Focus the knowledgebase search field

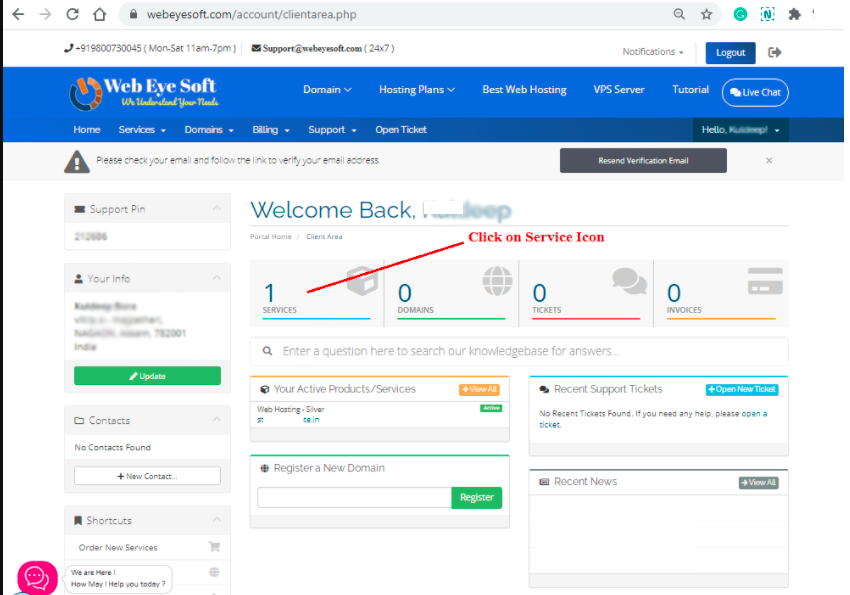point(519,351)
